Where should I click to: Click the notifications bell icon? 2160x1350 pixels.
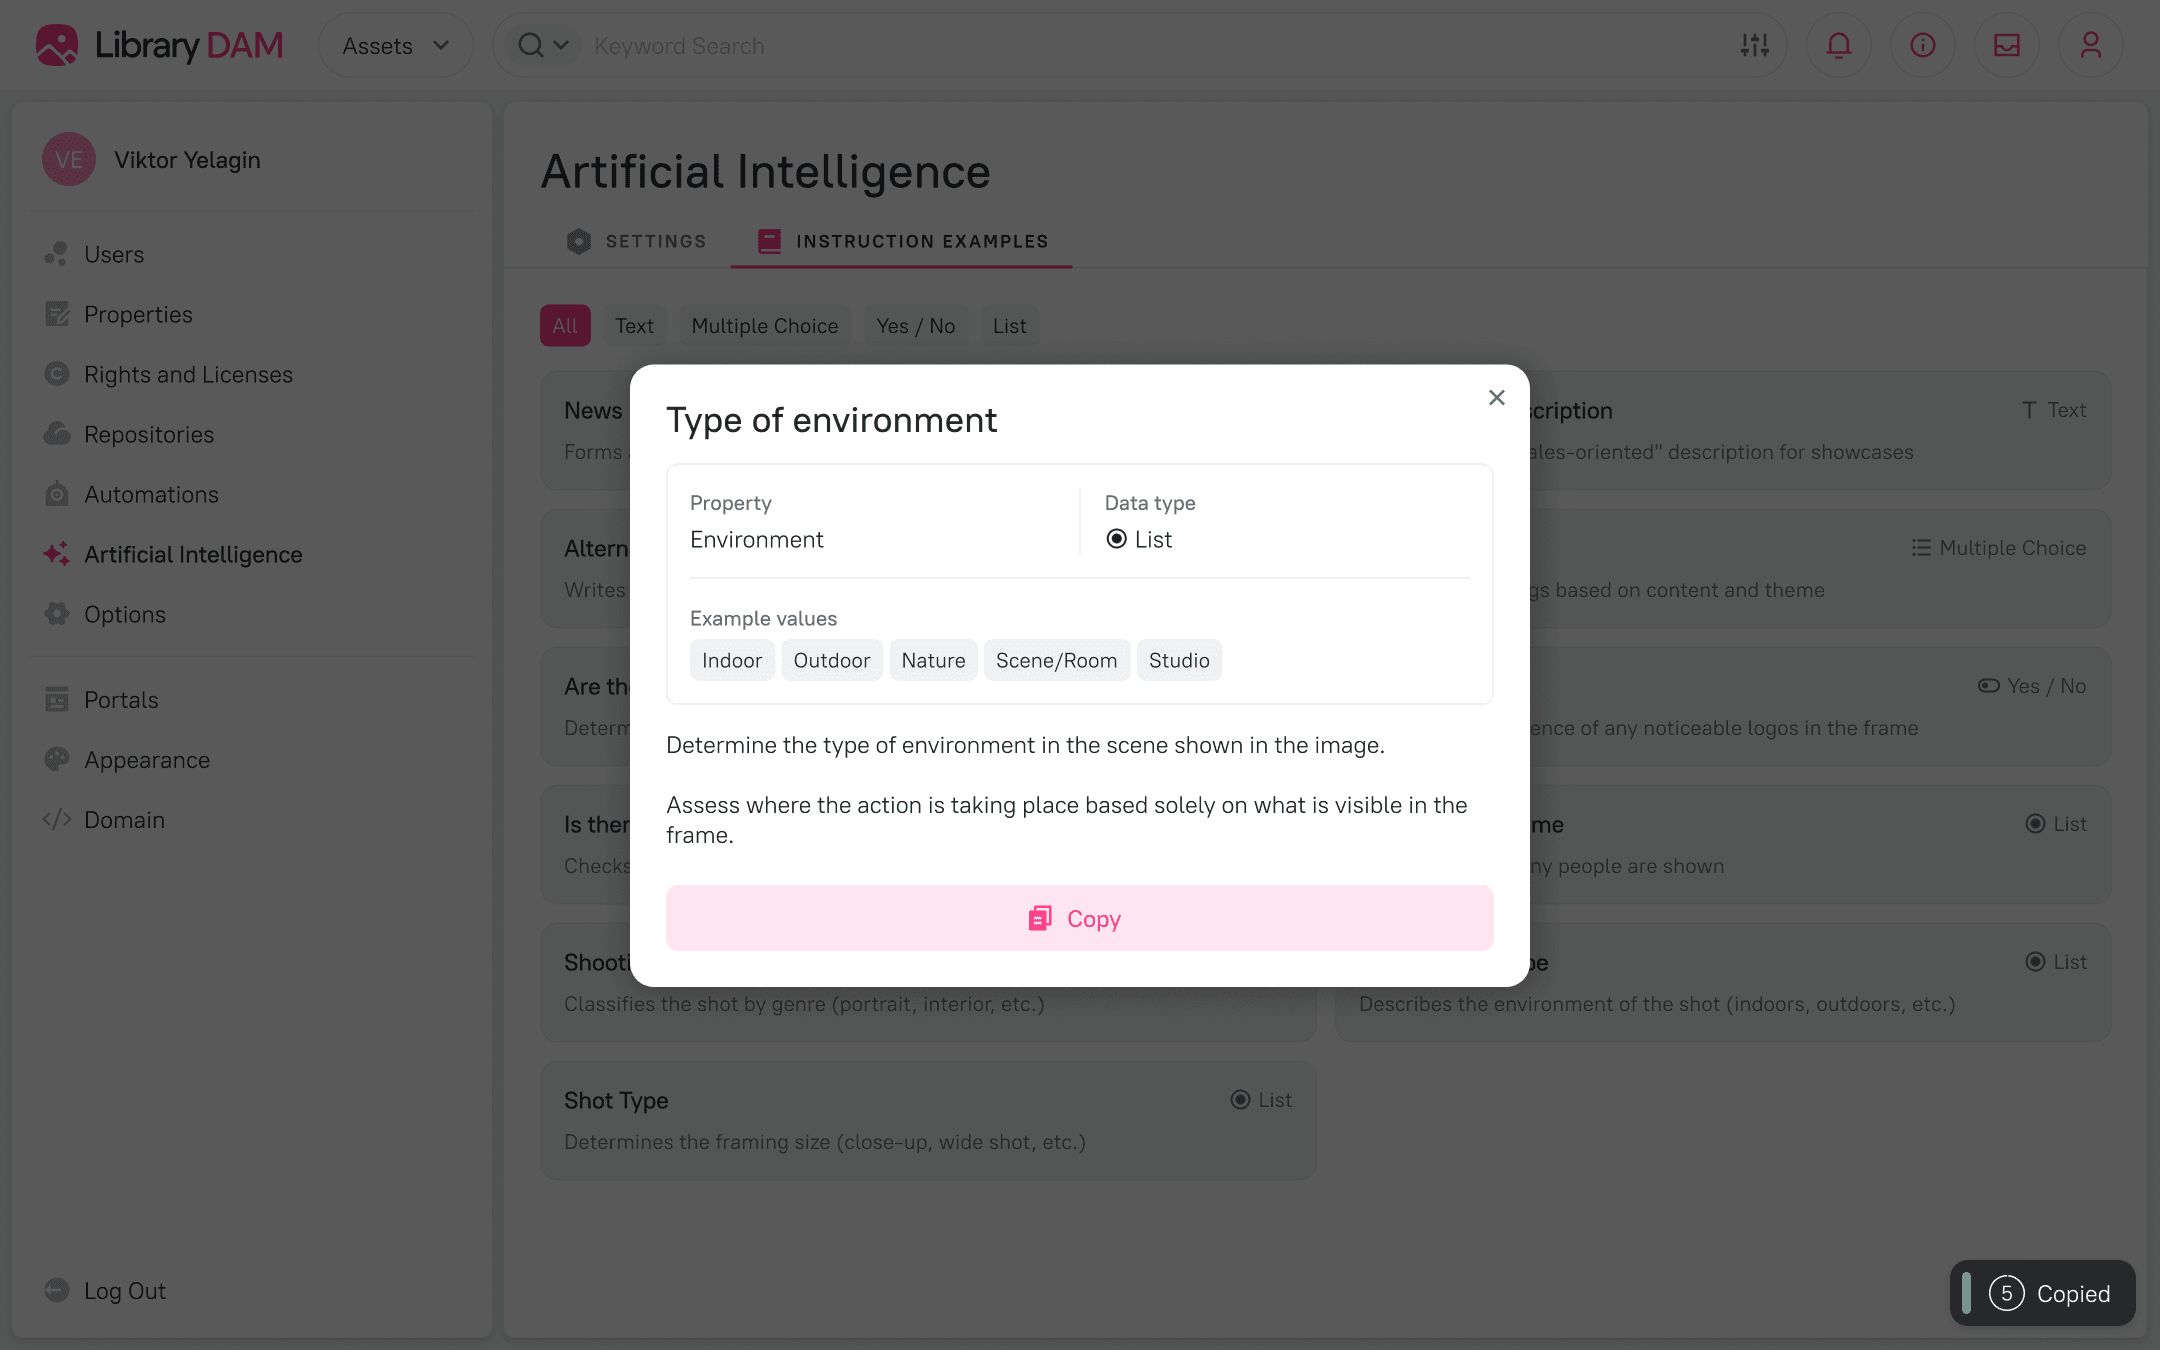(1838, 45)
